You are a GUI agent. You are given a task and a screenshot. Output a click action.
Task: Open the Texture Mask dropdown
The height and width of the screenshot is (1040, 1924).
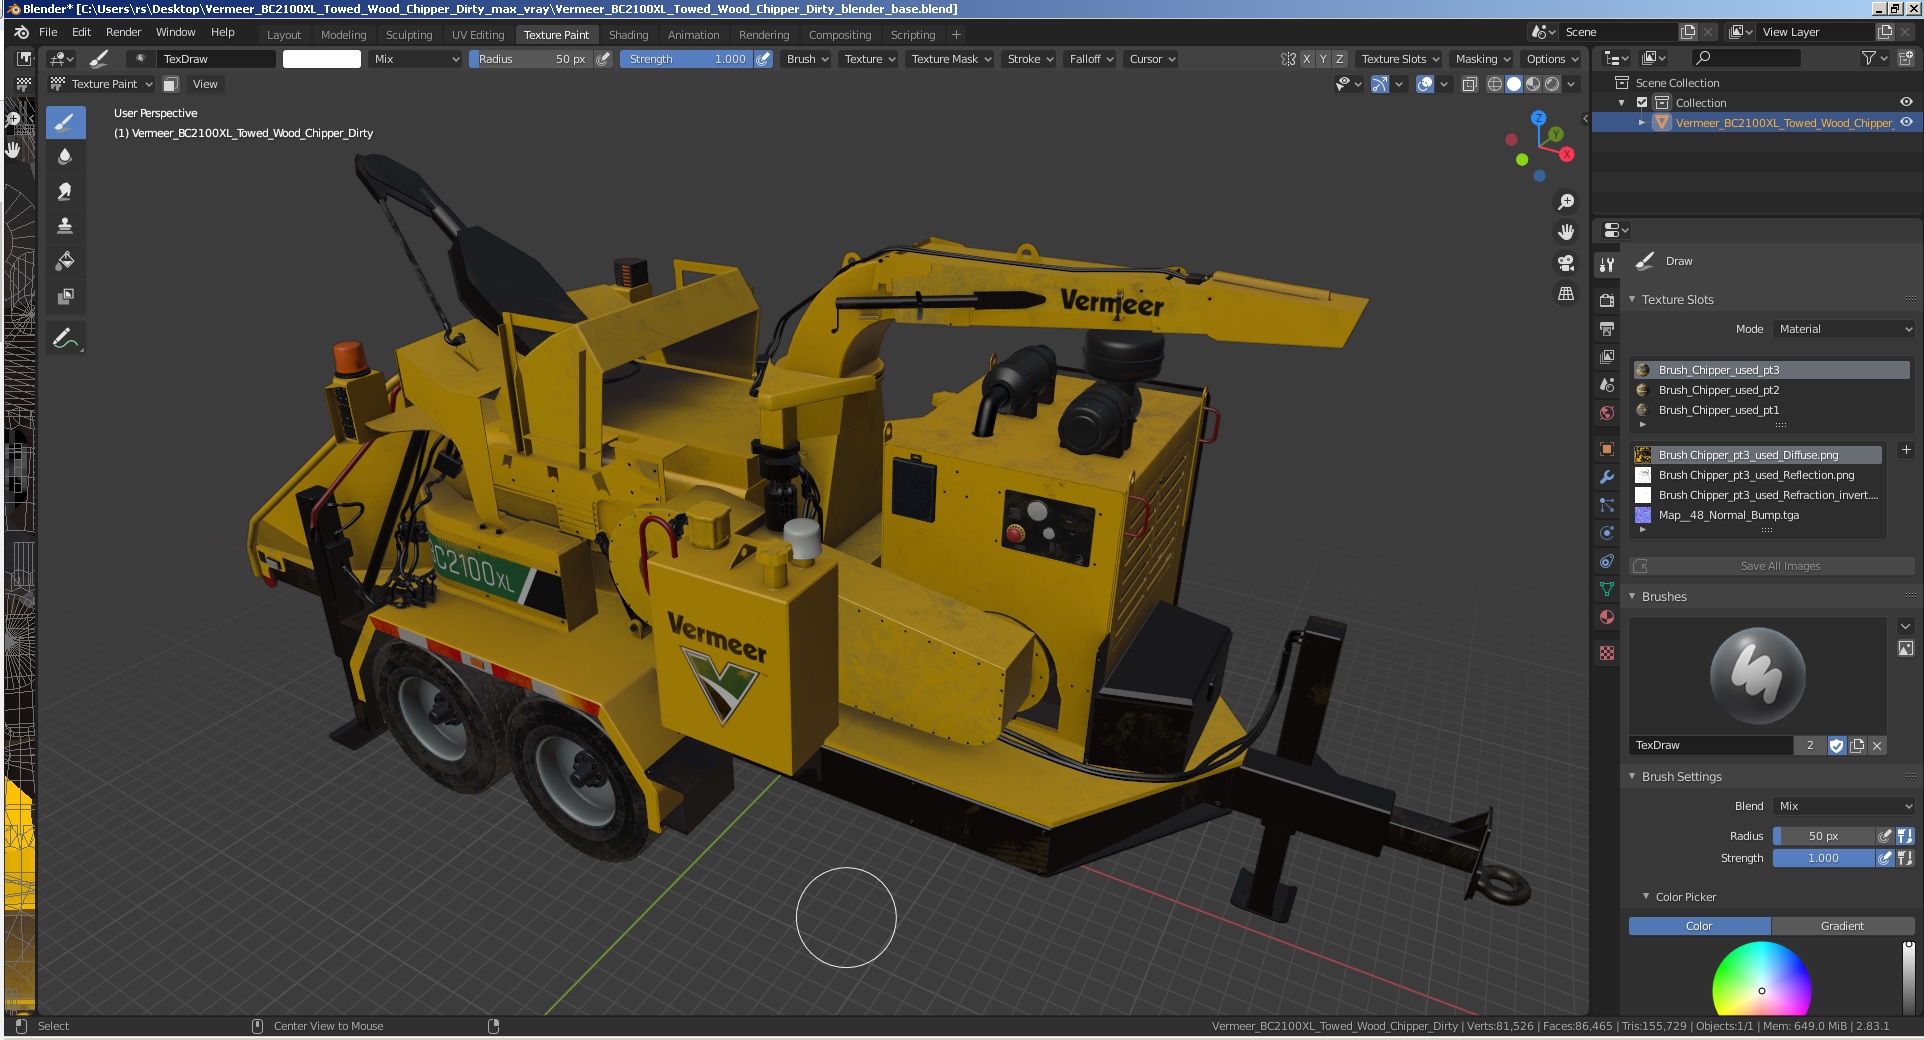click(951, 59)
